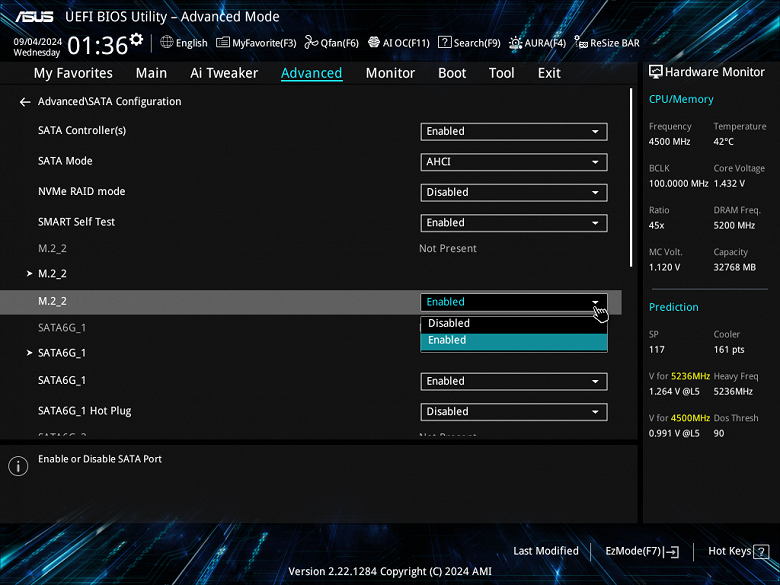Open the Search(F9) question mark icon

tap(444, 42)
